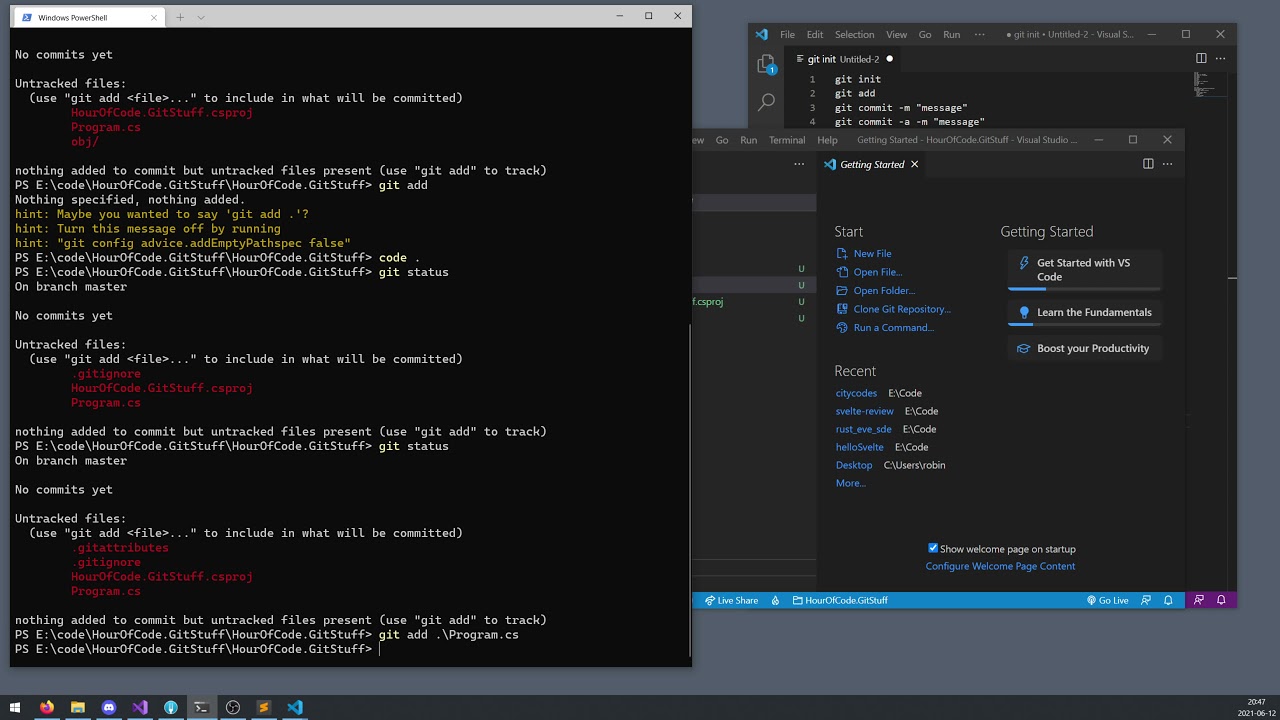The height and width of the screenshot is (720, 1280).
Task: Open new tab dropdown arrow in PowerShell
Action: (201, 17)
